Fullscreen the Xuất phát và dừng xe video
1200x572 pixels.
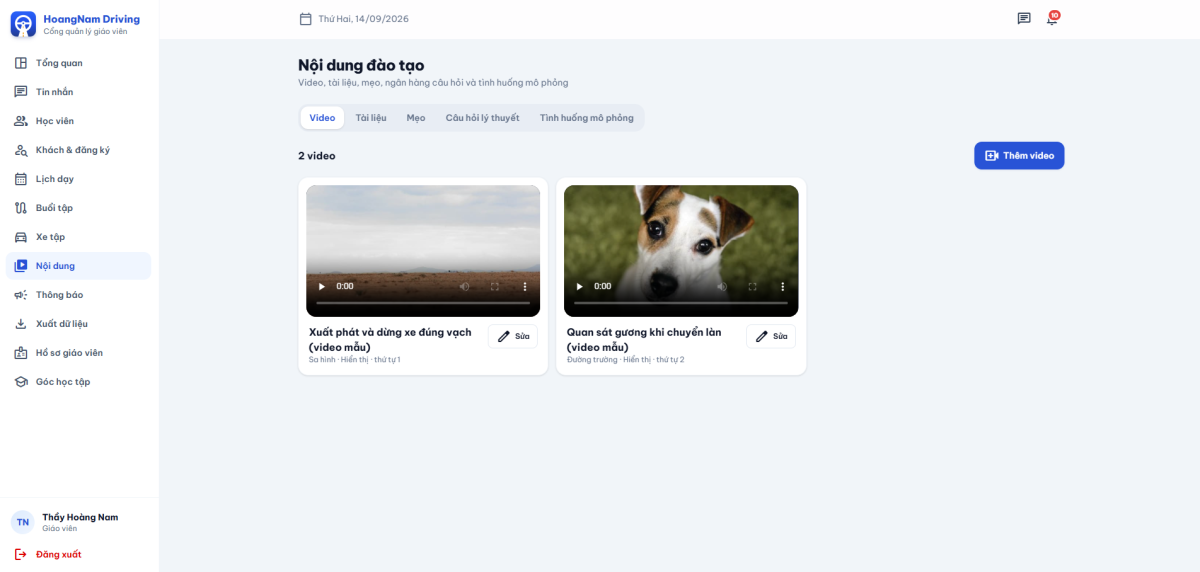495,287
